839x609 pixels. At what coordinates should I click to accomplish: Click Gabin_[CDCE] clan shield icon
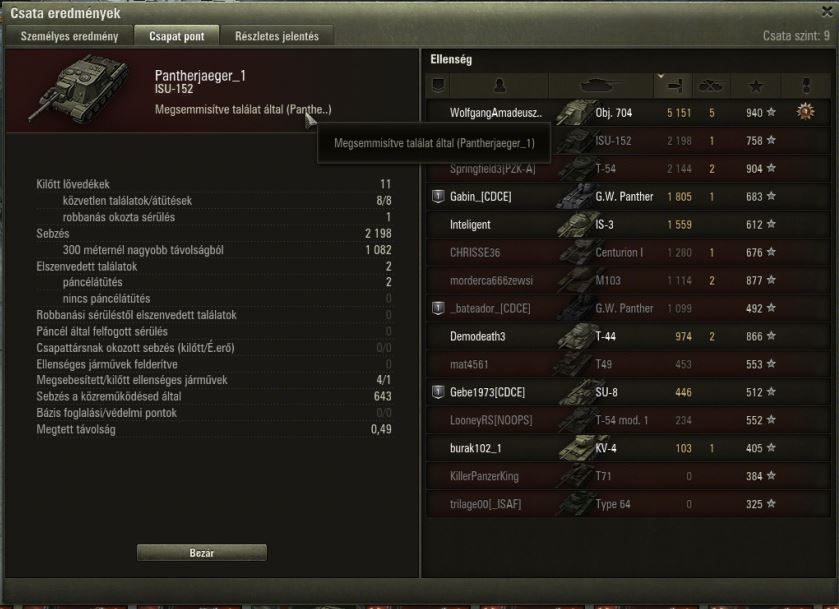coord(438,196)
